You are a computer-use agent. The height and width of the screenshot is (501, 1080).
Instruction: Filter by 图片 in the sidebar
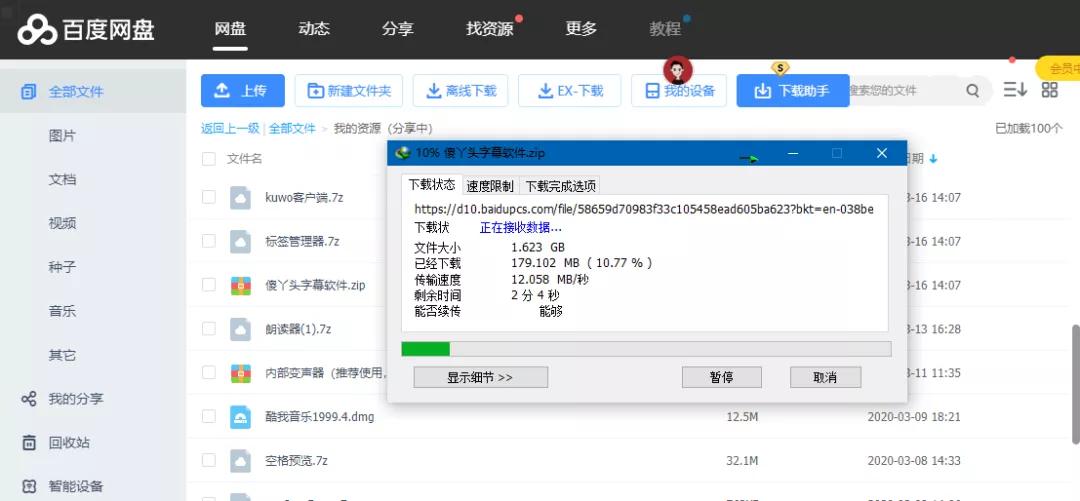pos(62,136)
